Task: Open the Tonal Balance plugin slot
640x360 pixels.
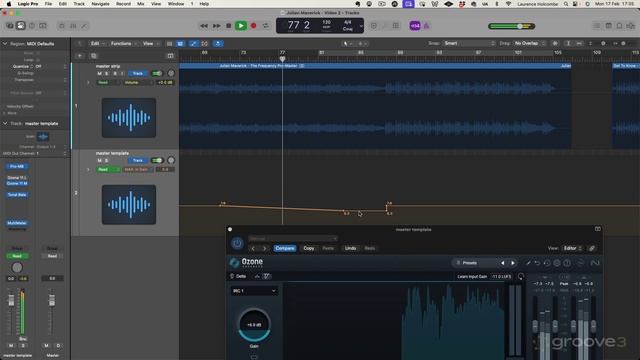Action: [x=17, y=195]
